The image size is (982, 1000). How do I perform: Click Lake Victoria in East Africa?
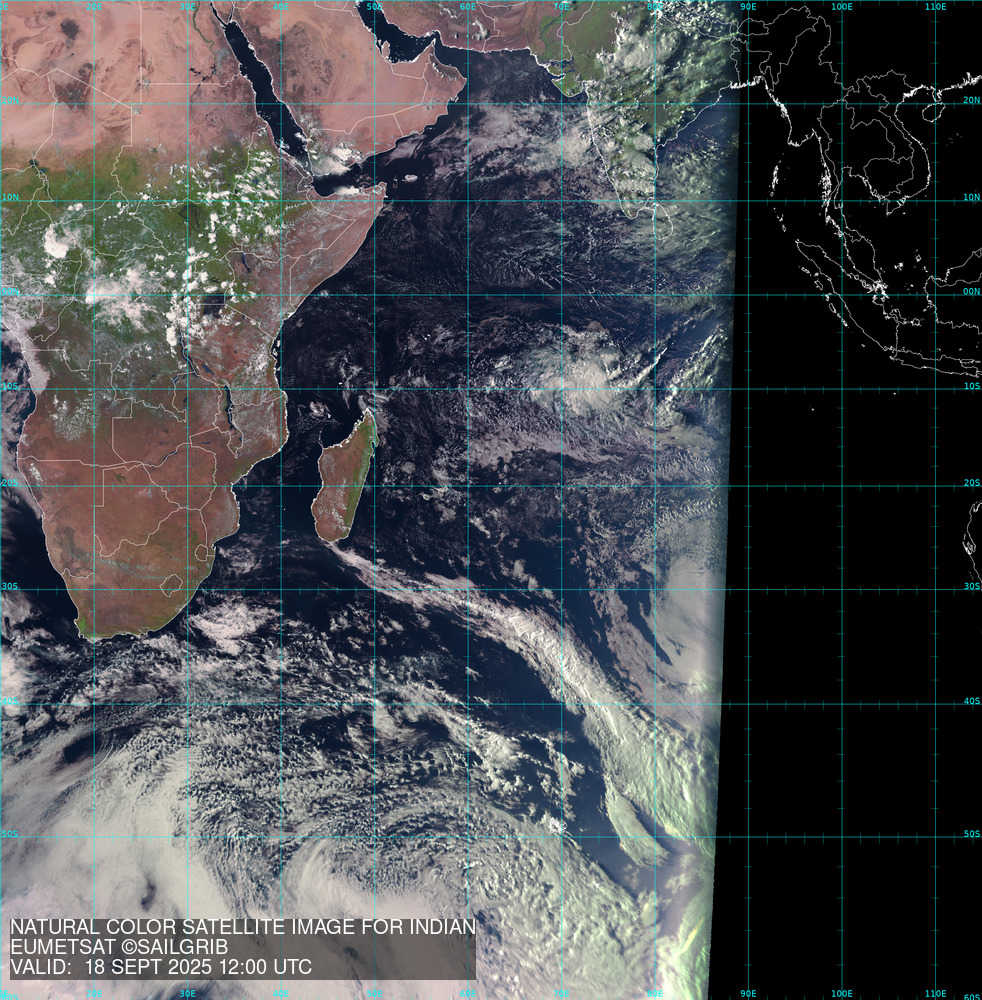click(212, 303)
